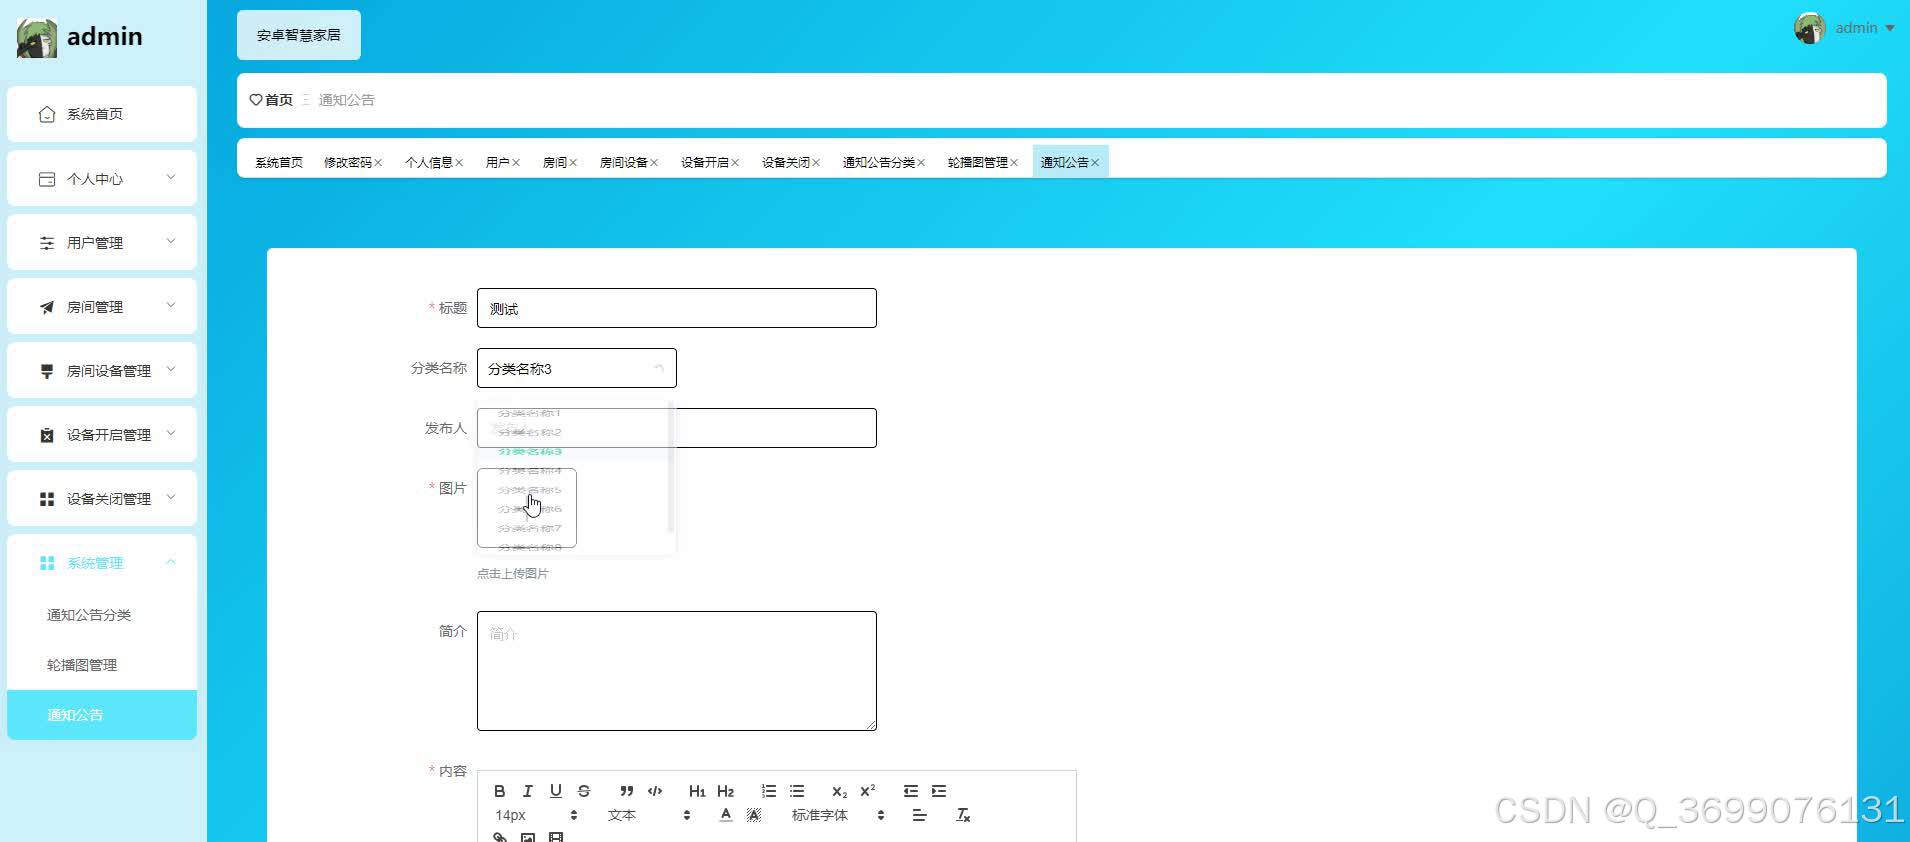Apply subscript formatting
The height and width of the screenshot is (842, 1910).
[840, 791]
